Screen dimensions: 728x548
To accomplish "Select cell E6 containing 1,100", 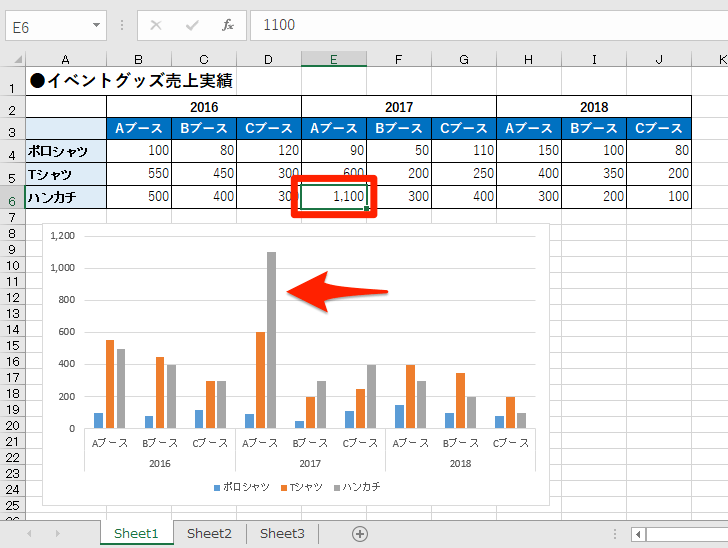I will [x=334, y=197].
